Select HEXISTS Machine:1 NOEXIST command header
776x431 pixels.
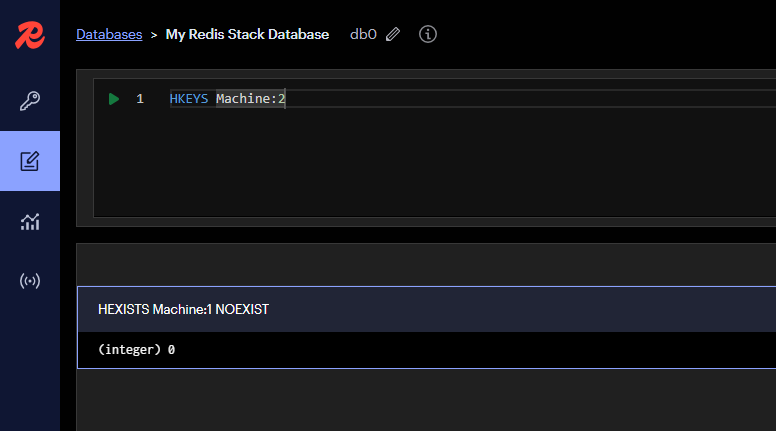coord(427,309)
